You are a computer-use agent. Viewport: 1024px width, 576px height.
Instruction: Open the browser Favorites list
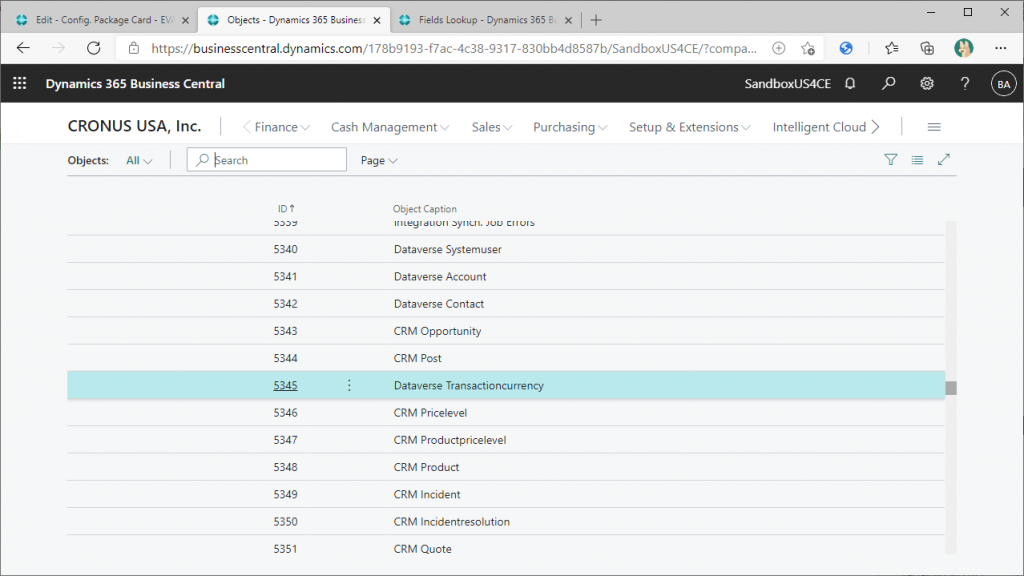(891, 48)
